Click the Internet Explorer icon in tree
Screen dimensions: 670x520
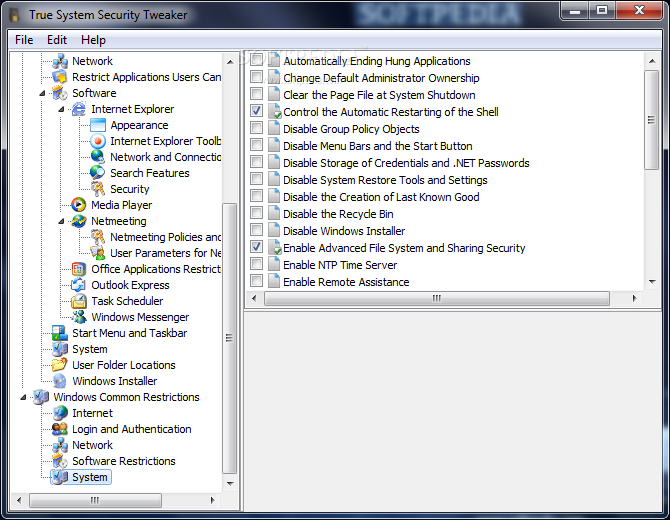tap(79, 109)
